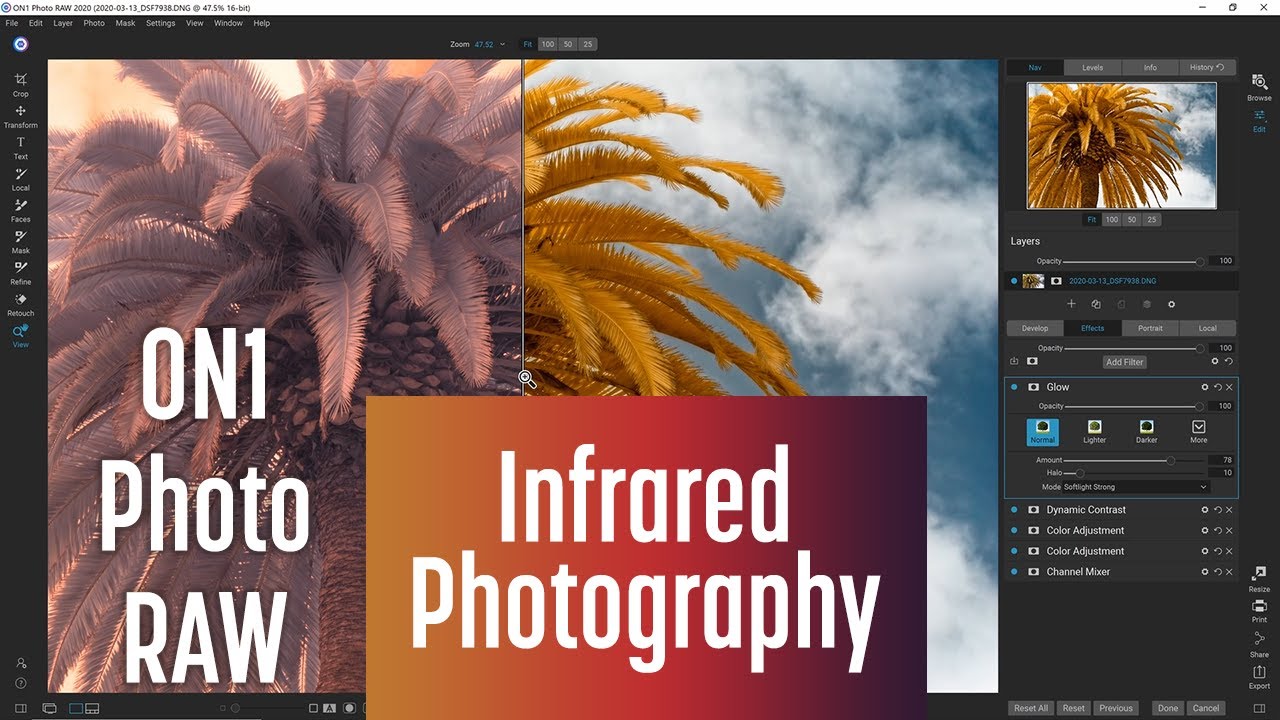The image size is (1280, 720).
Task: Switch to the Develop tab
Action: 1035,328
